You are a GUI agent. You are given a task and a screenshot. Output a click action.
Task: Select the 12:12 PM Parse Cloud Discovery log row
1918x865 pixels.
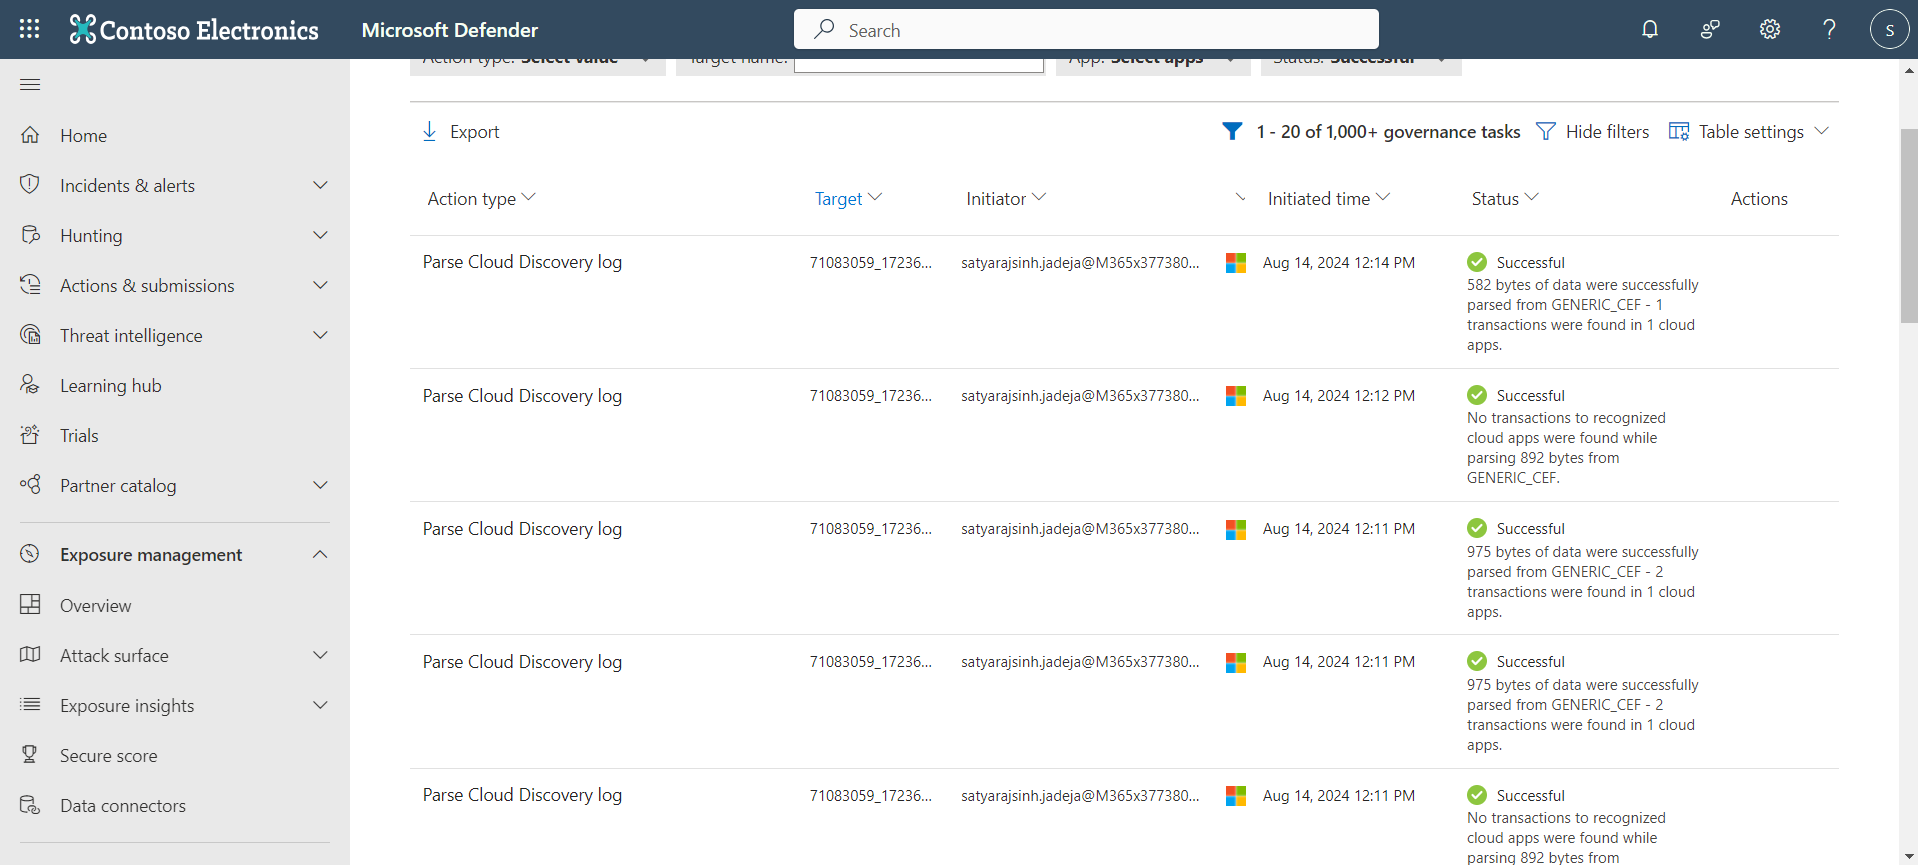(1124, 435)
